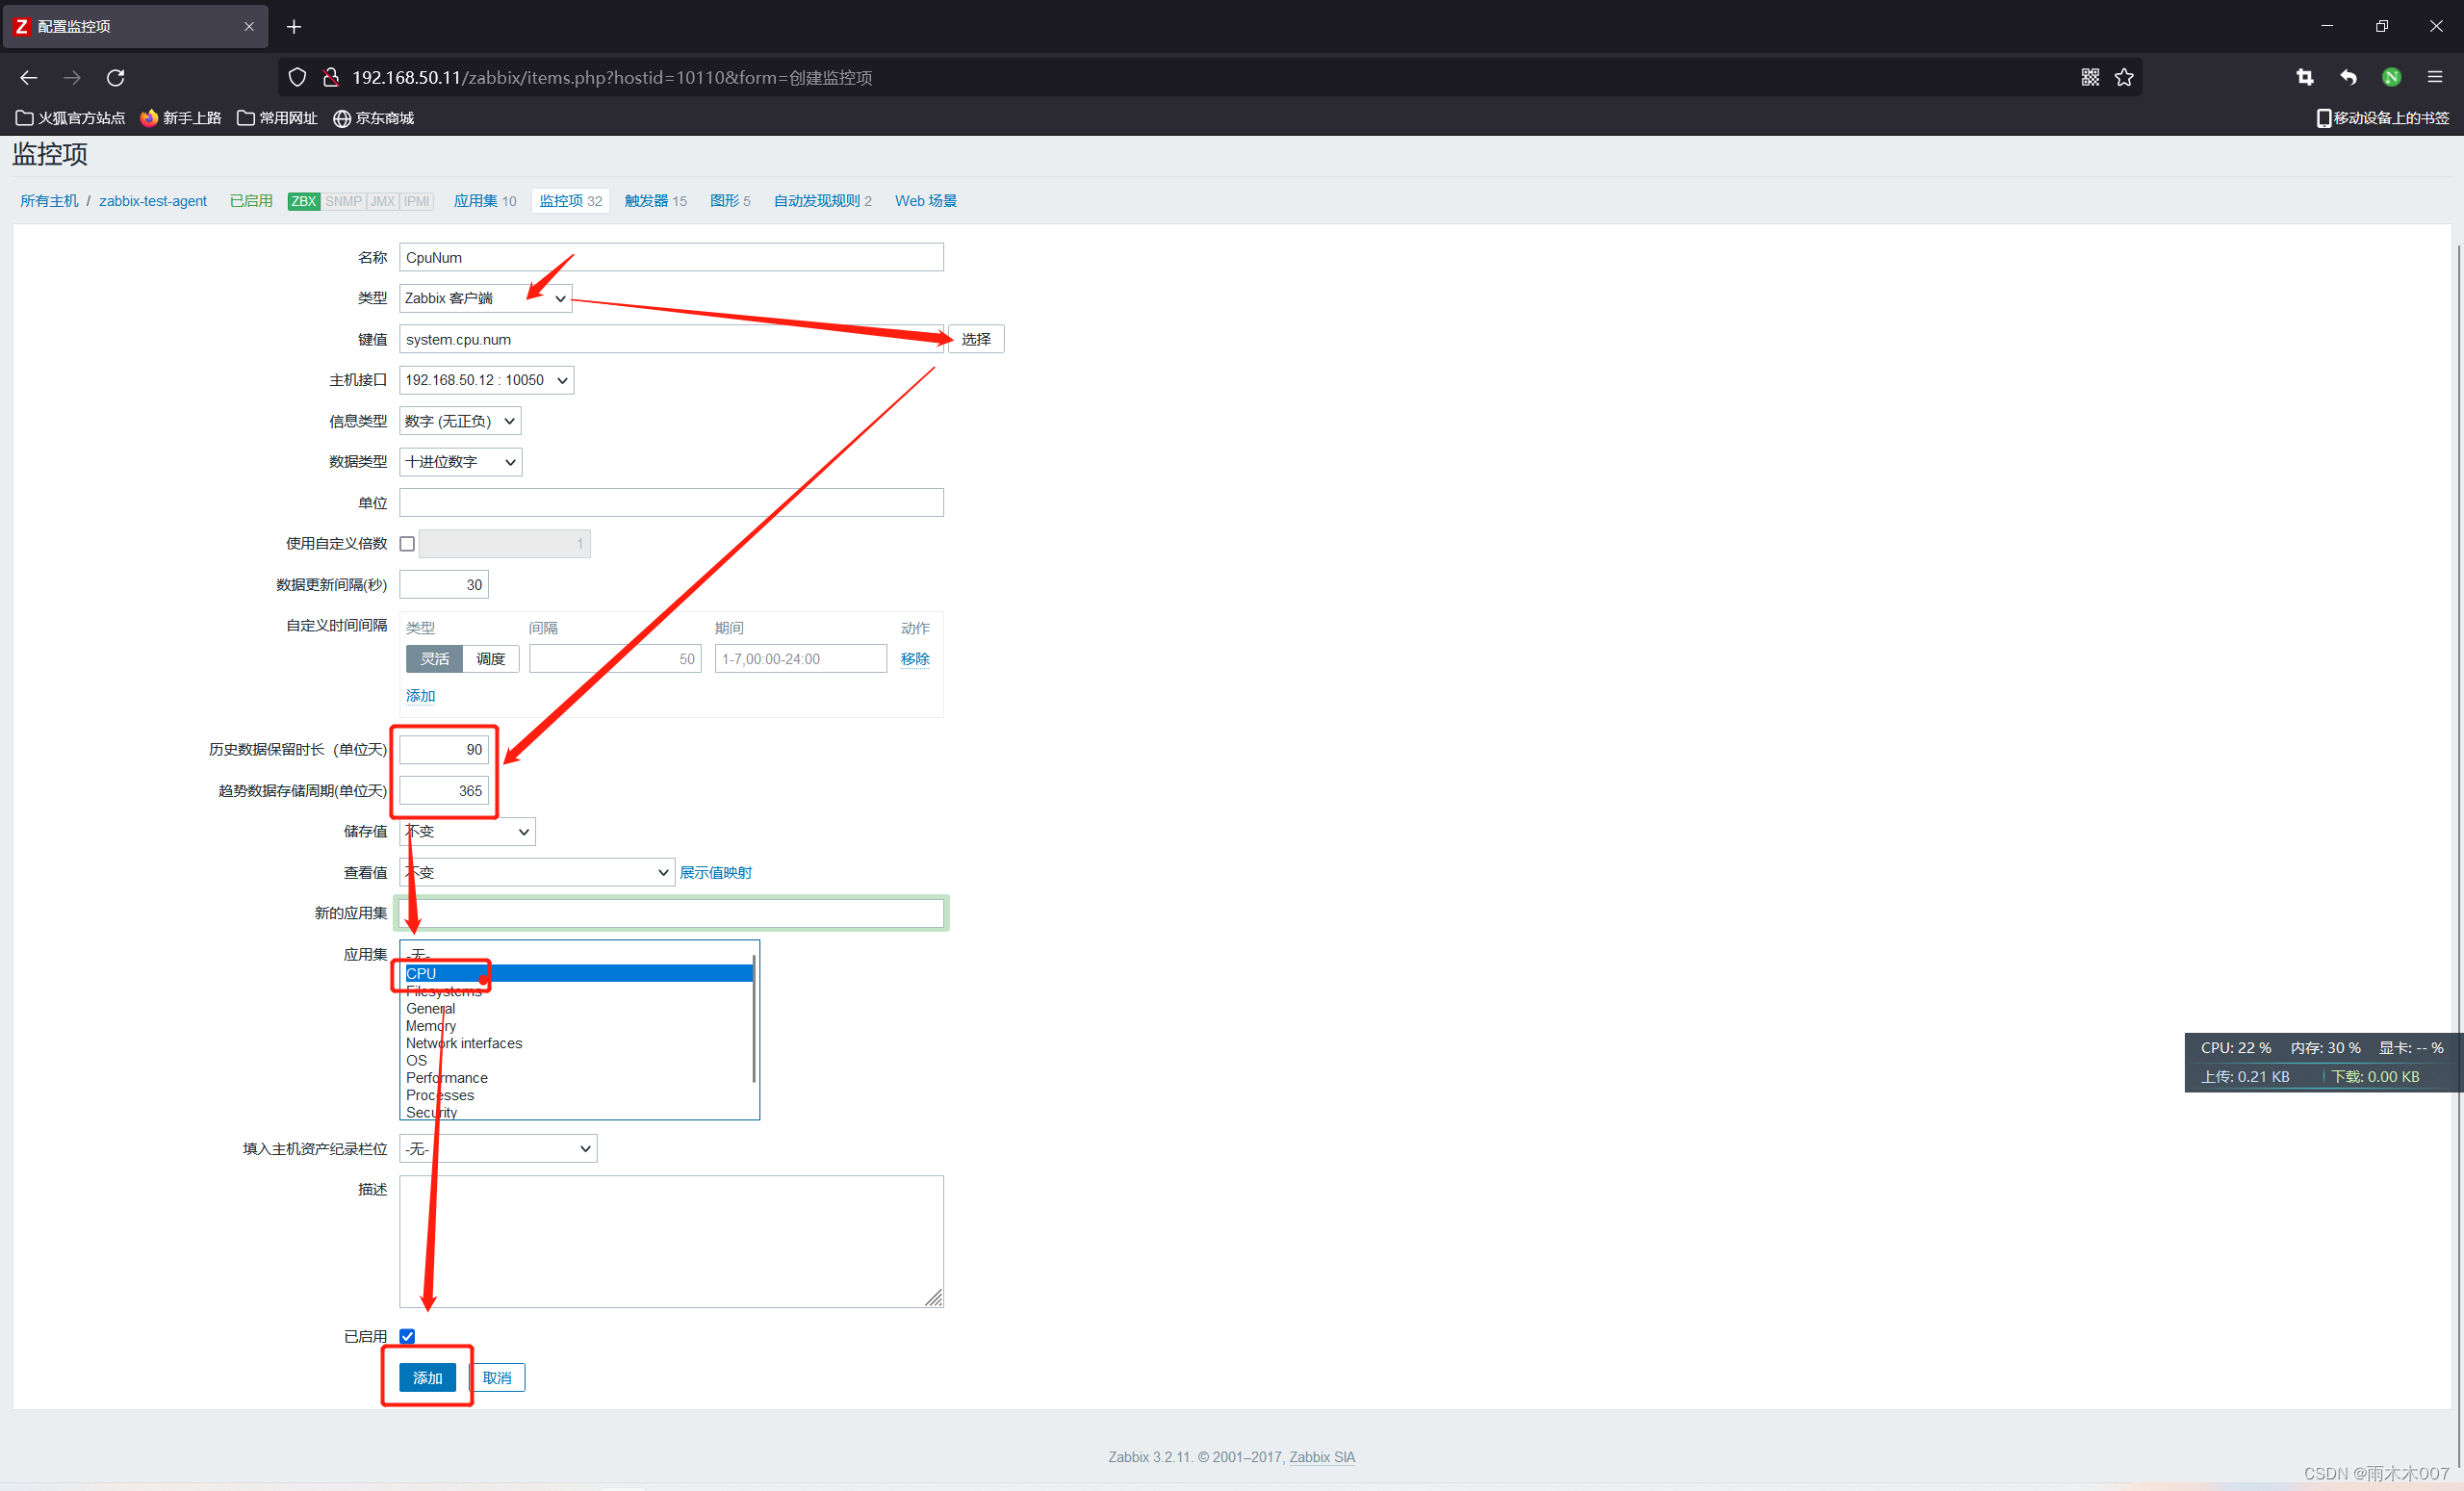Image resolution: width=2464 pixels, height=1491 pixels.
Task: Click the 名称 field containing CpuNum
Action: click(671, 257)
